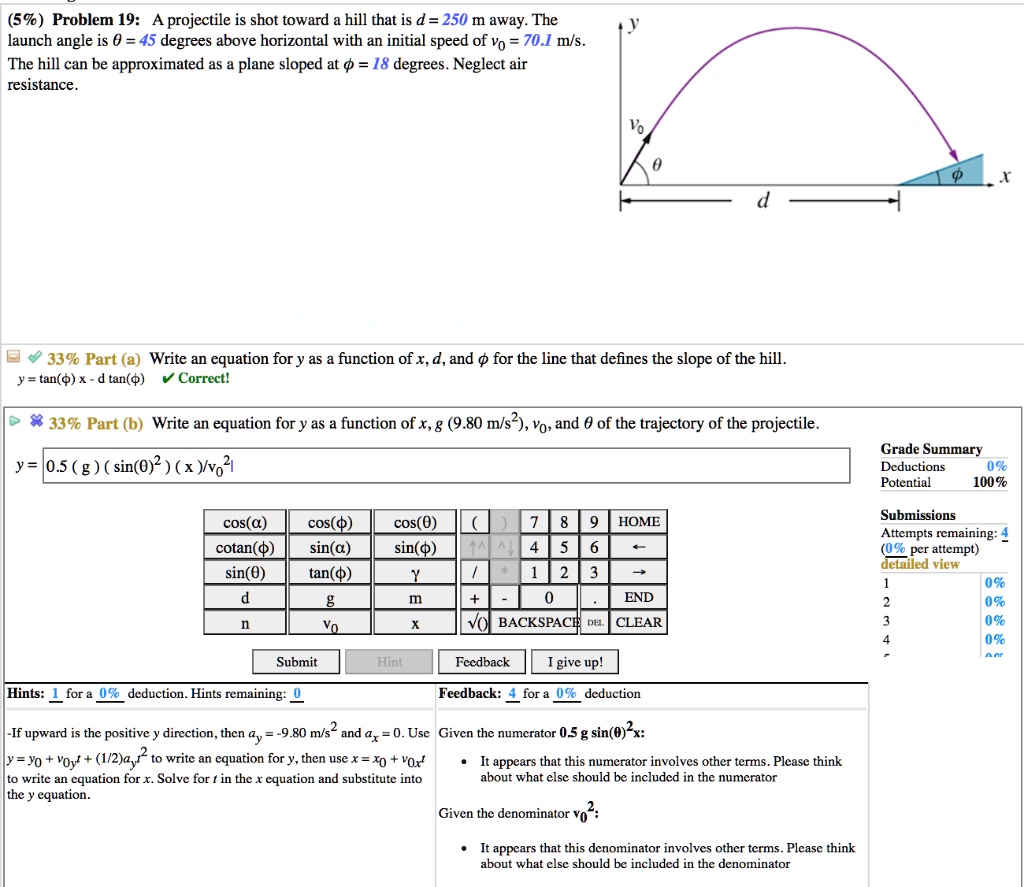Insert v0 from the keypad
1024x887 pixels.
pyautogui.click(x=330, y=623)
